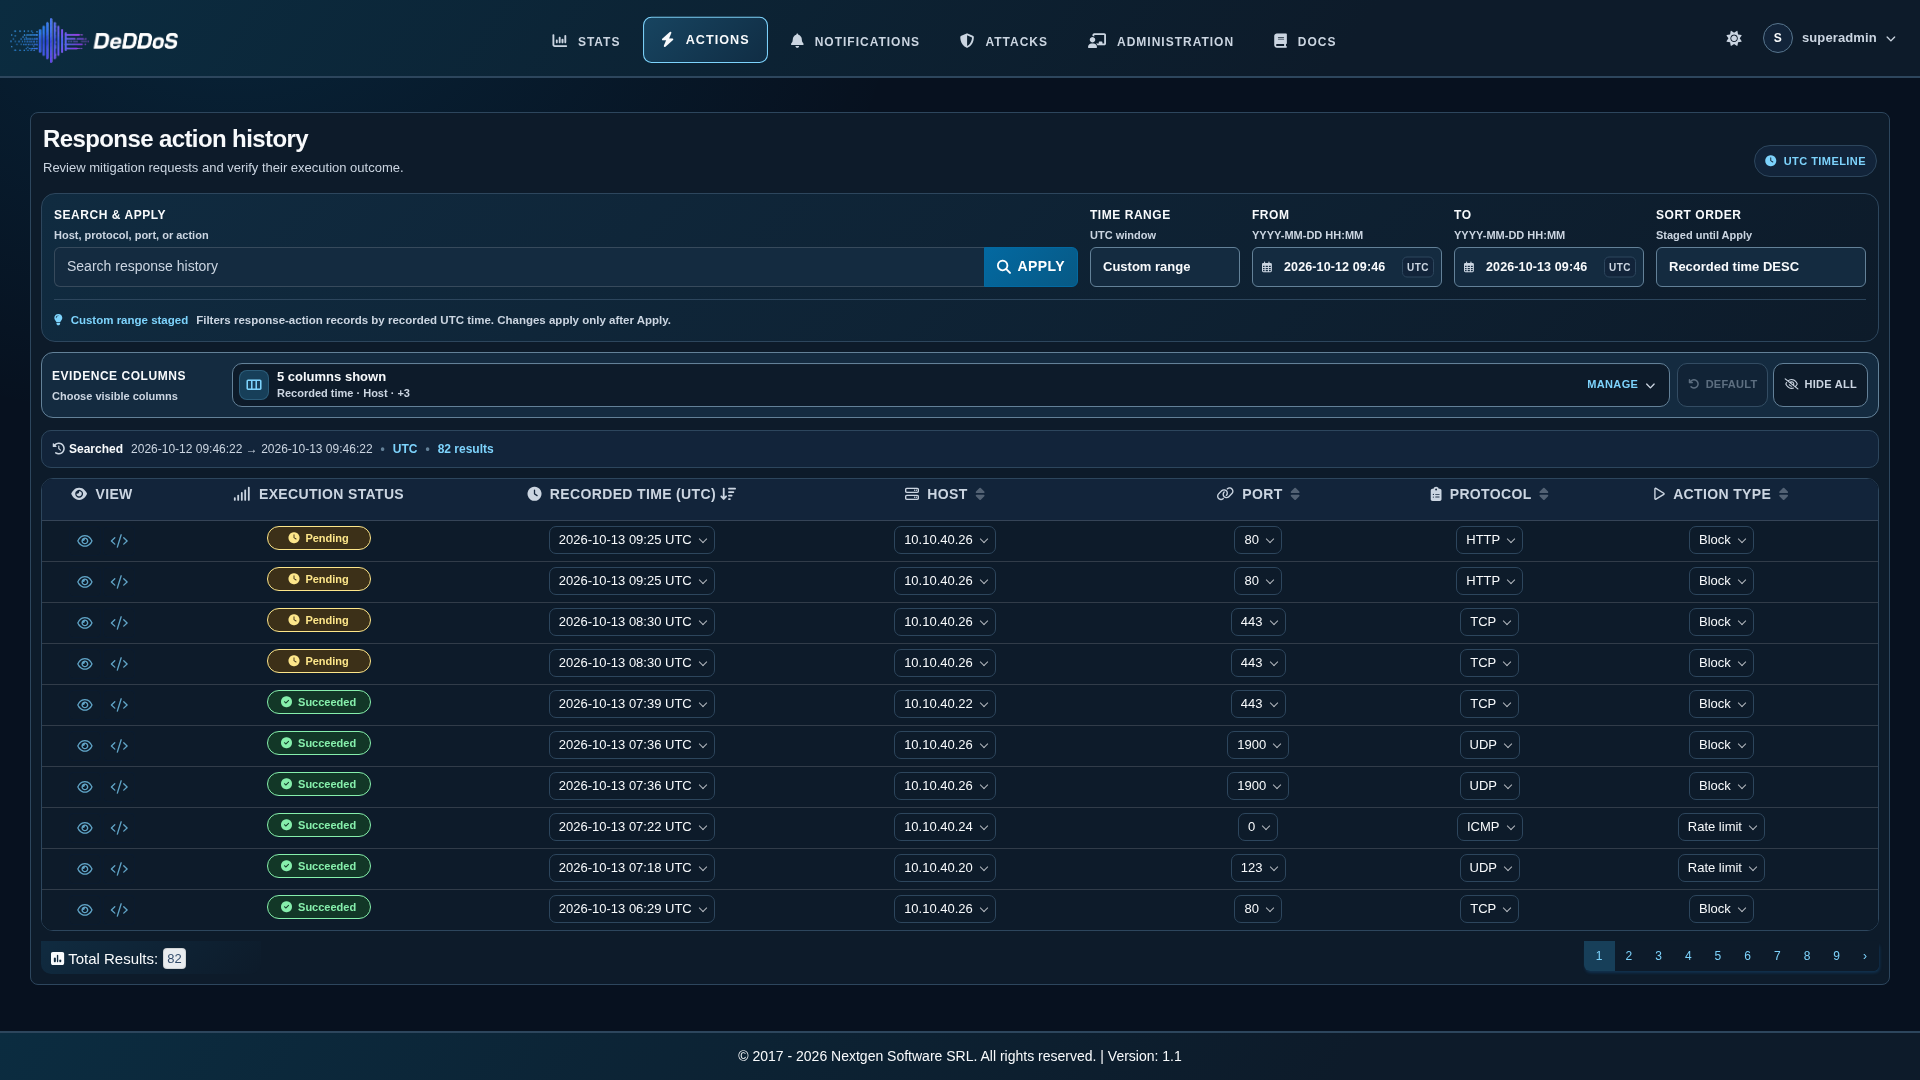
Task: Expand the port 123 chip
Action: coord(1258,868)
